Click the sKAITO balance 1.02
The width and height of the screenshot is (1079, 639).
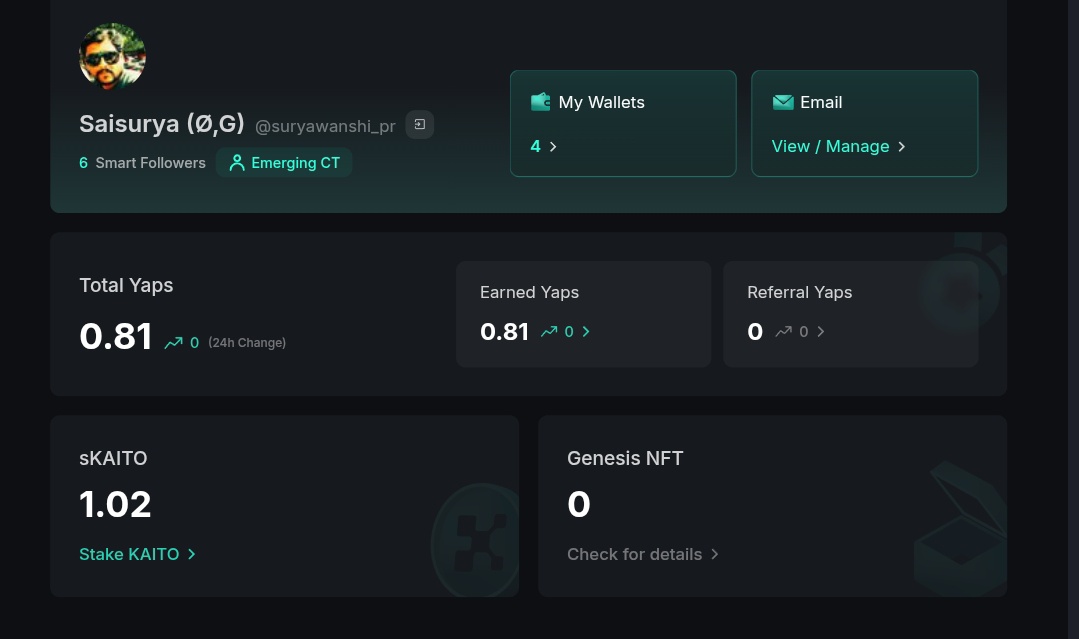(115, 504)
